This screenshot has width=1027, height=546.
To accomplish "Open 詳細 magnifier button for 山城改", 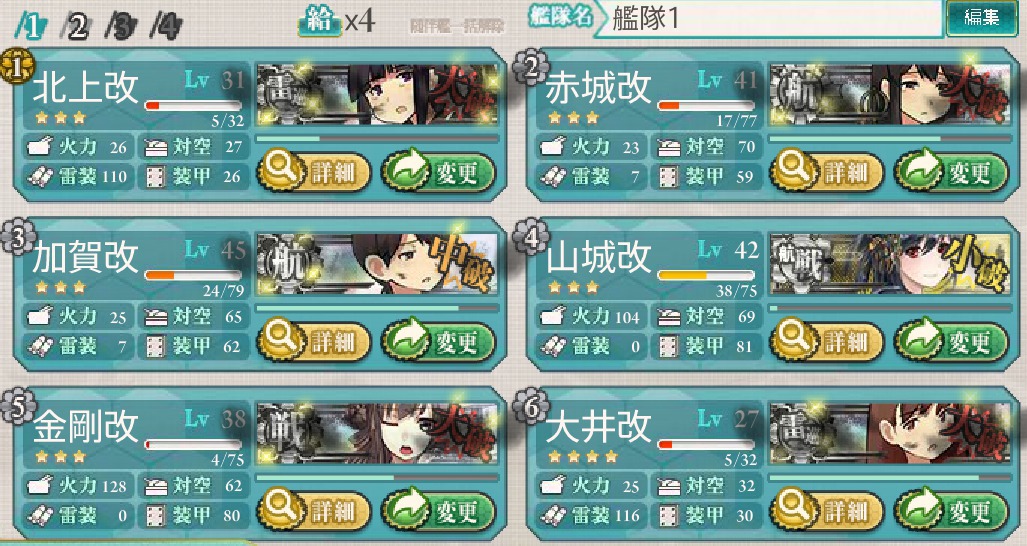I will point(827,341).
